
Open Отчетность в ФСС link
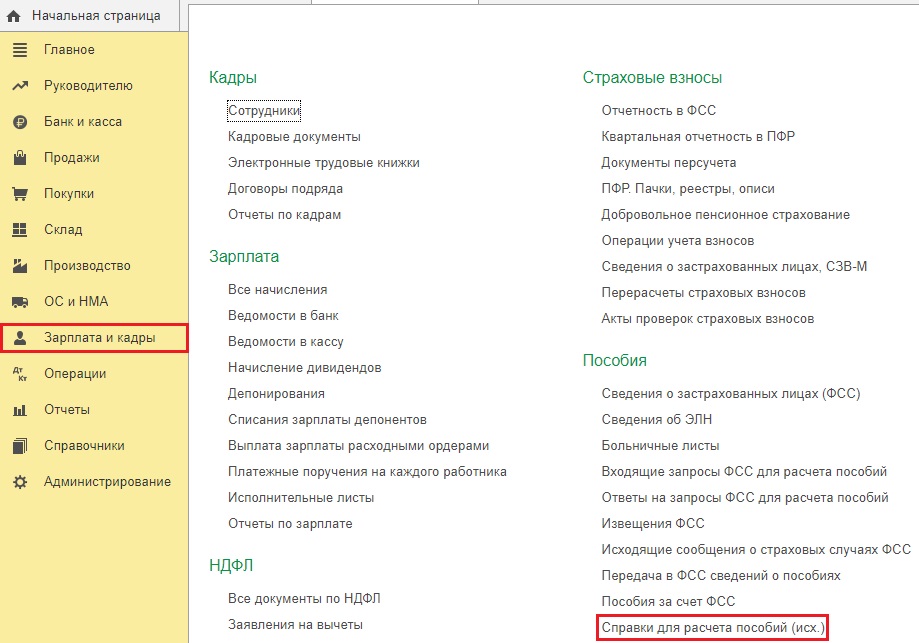tap(658, 110)
